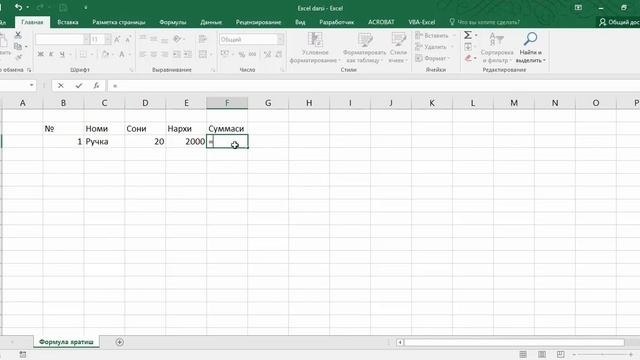Screen dimensions: 640x360
Task: Click the Increase Decimal icon
Action: 267,54
